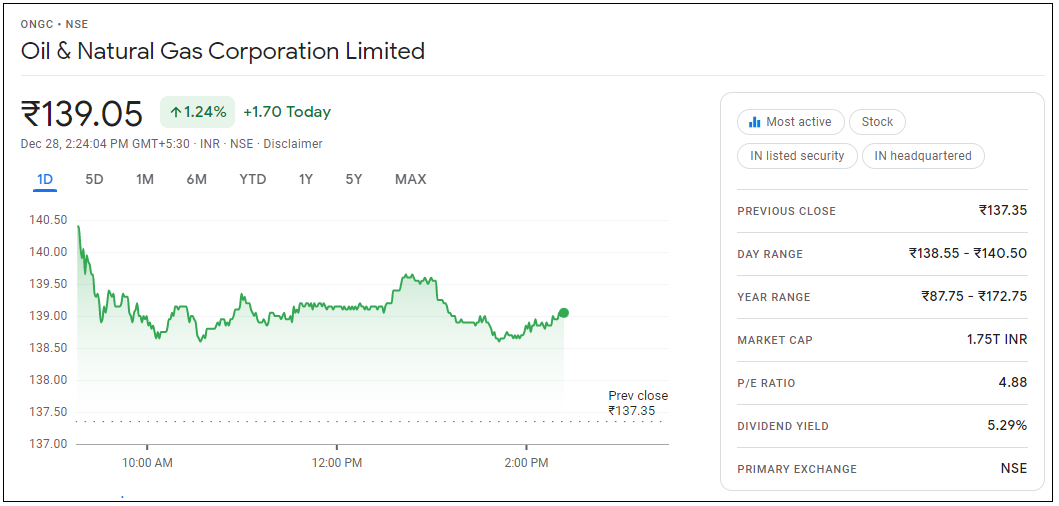Click the P/E RATIO label
This screenshot has width=1059, height=506.
tap(767, 384)
